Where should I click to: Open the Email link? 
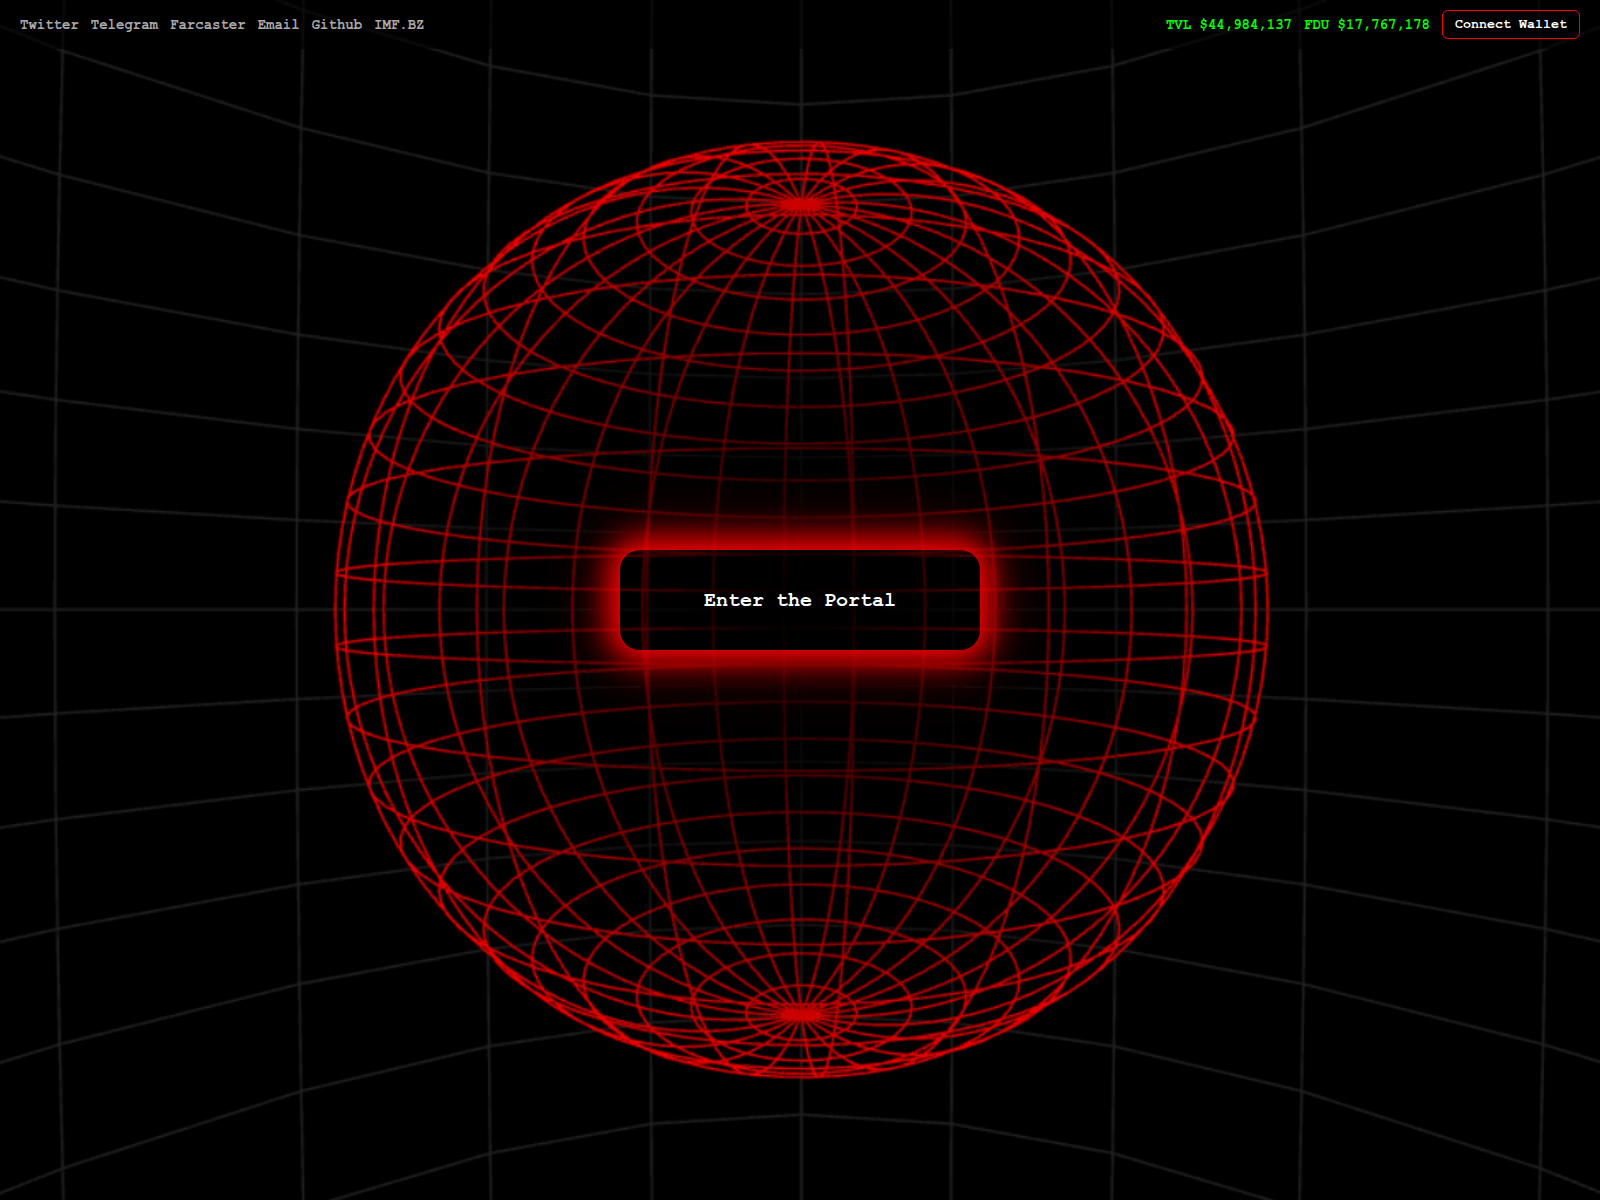(x=278, y=25)
